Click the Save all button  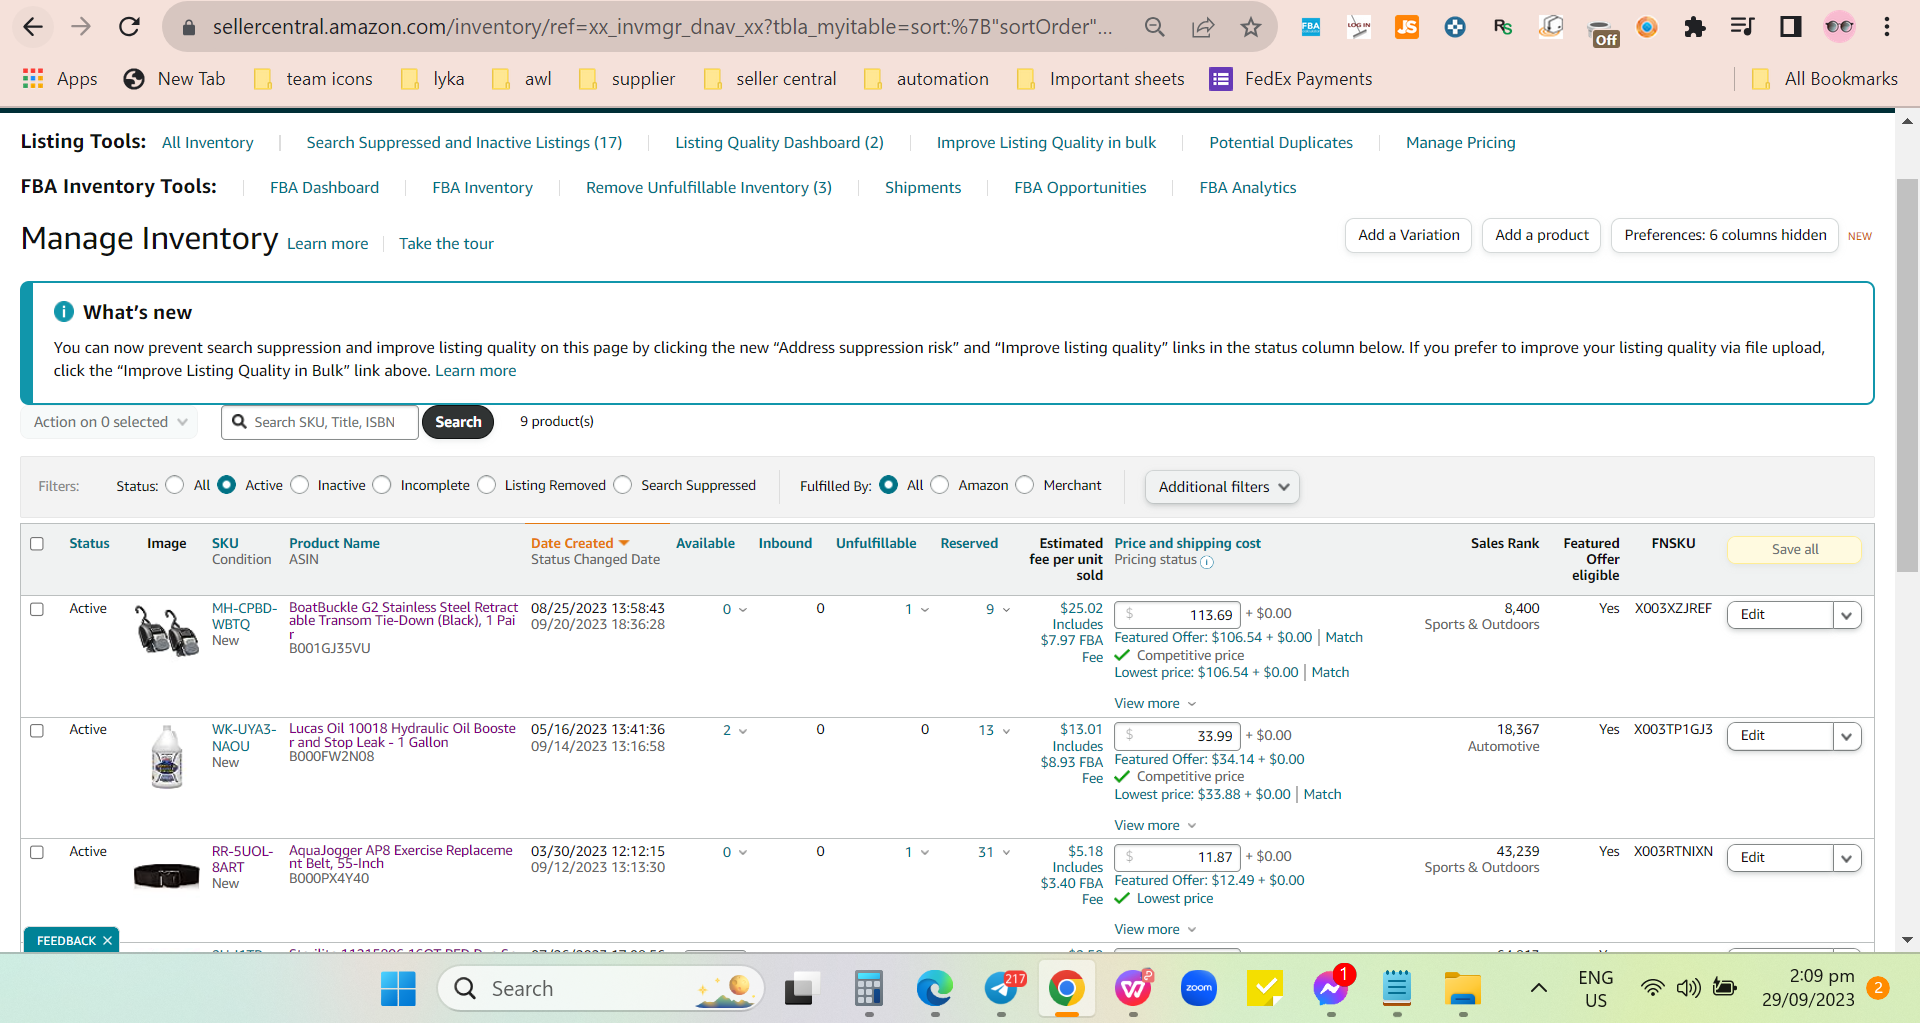[1794, 550]
